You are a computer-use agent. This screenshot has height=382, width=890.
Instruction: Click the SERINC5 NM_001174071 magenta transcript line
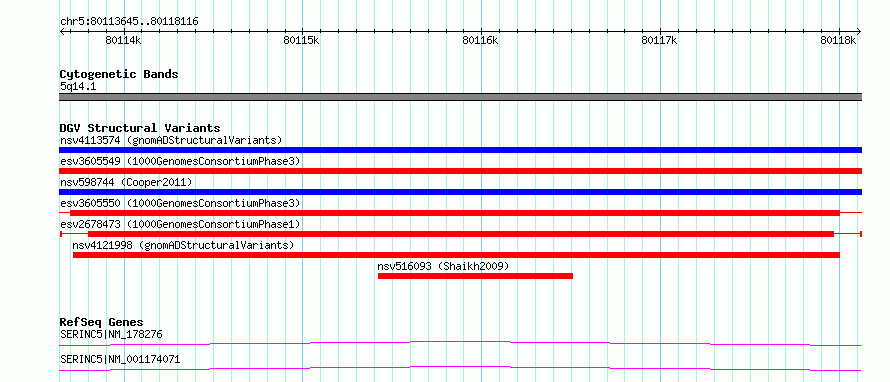pyautogui.click(x=460, y=368)
